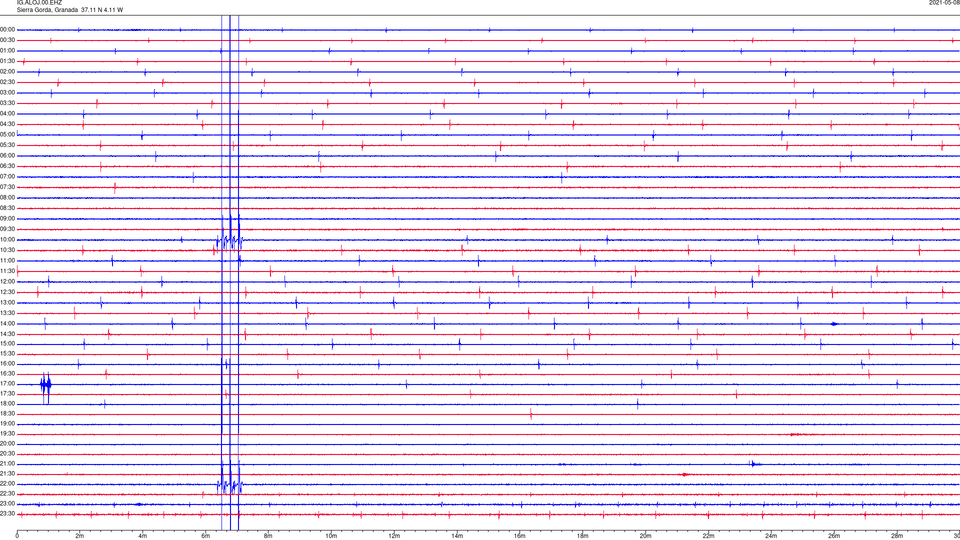This screenshot has width=960, height=540.
Task: Pick the 15:00 trace label
Action: (8, 344)
